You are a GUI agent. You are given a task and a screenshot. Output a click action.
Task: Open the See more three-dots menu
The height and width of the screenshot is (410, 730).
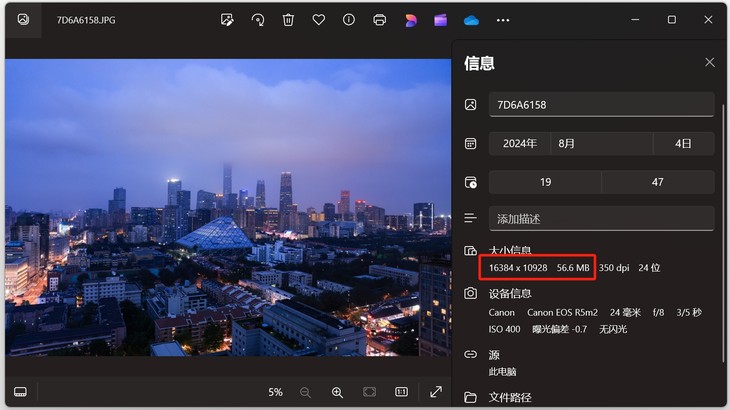pos(503,20)
